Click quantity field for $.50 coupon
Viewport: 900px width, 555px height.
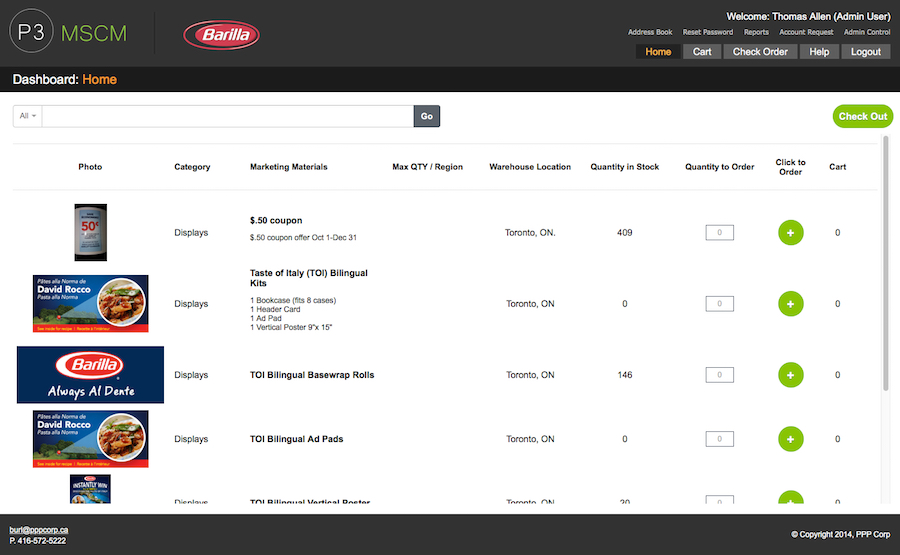click(x=719, y=232)
